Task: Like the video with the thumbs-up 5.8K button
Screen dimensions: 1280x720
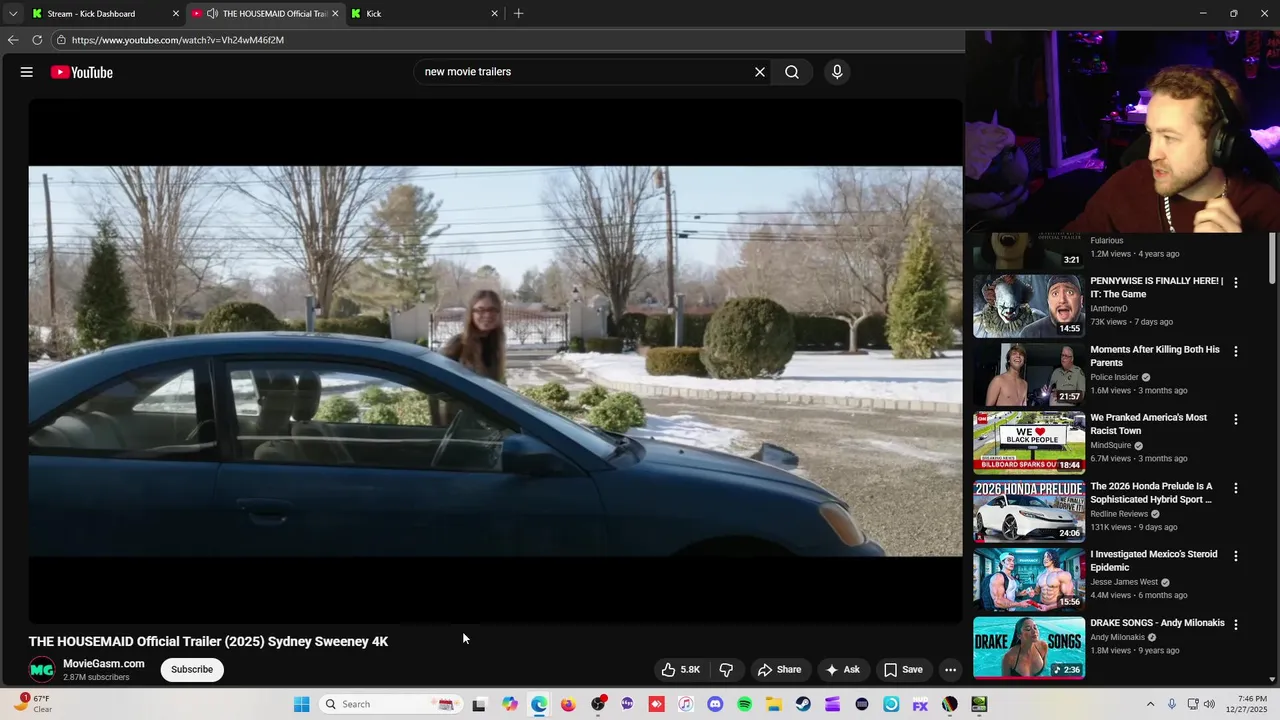Action: [680, 670]
